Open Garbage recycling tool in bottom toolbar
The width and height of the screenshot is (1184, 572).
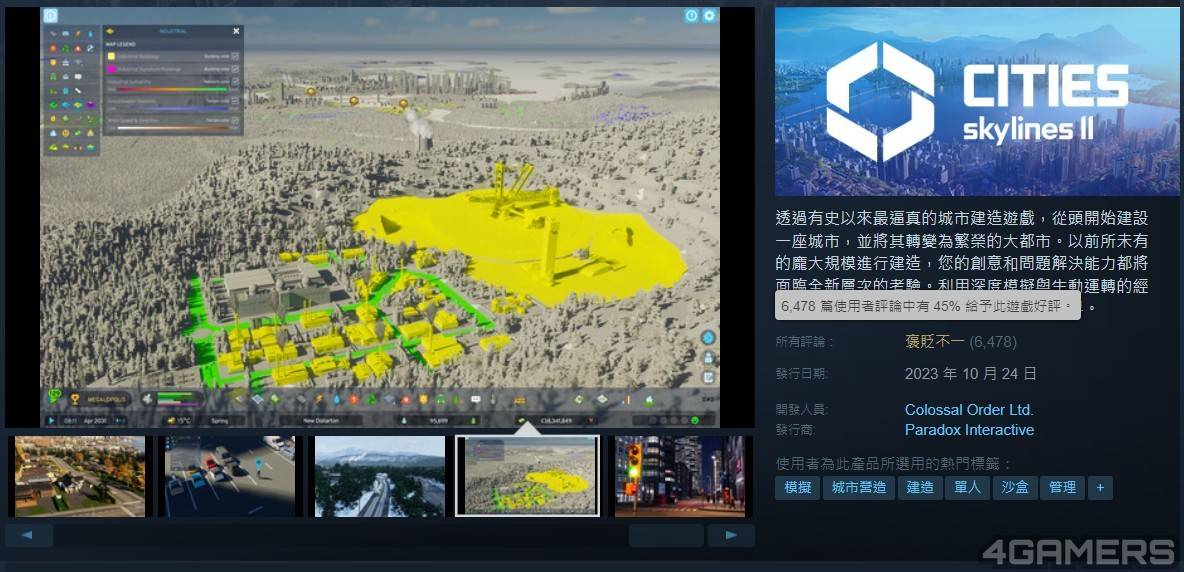pos(372,399)
